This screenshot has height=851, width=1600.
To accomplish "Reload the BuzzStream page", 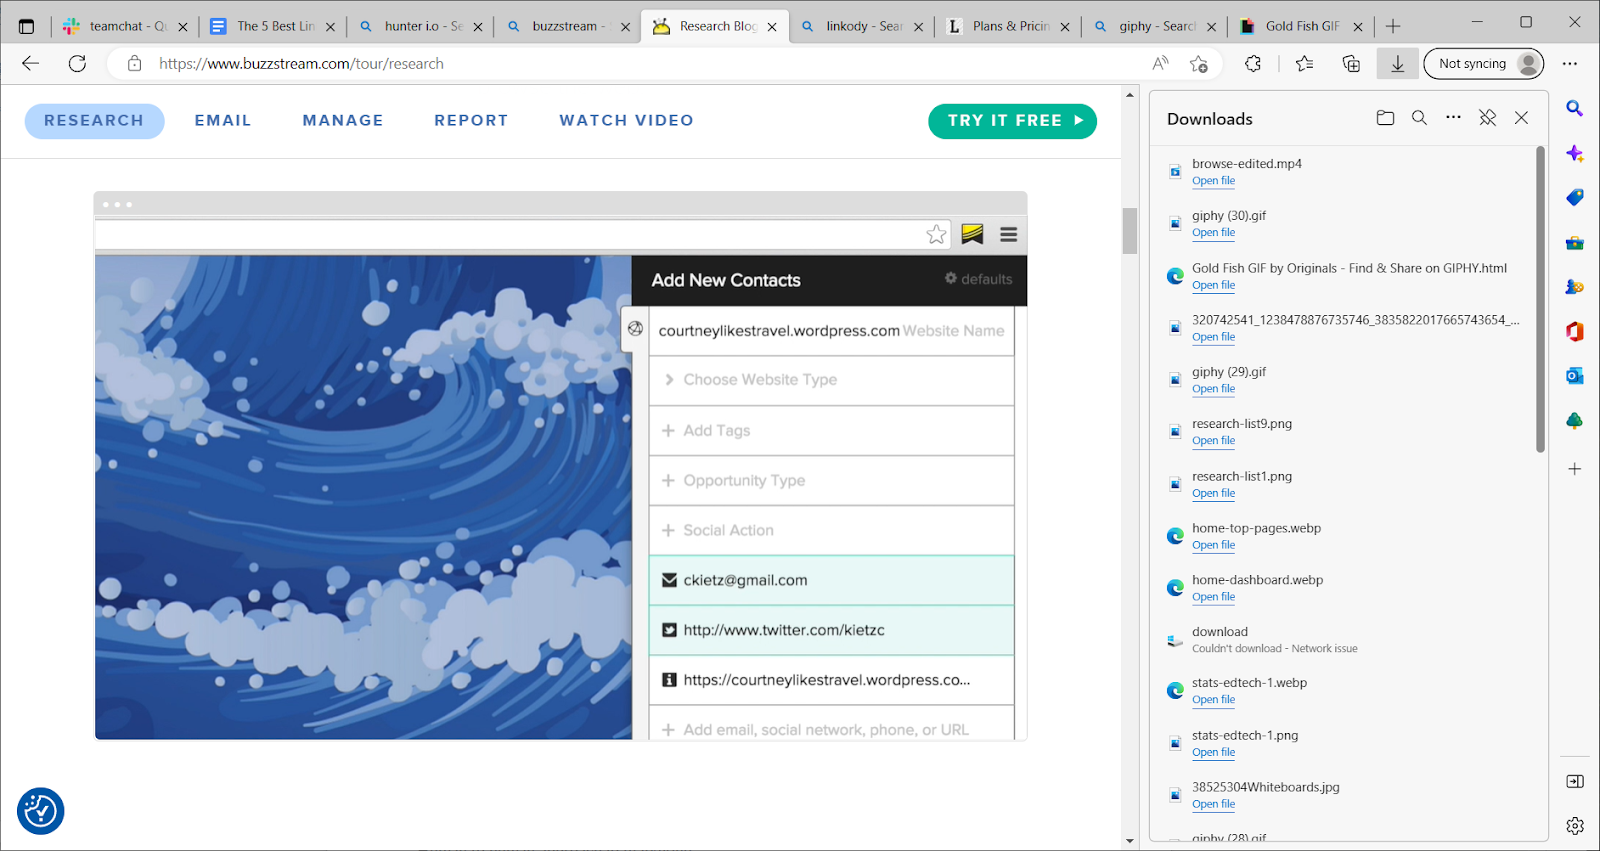I will [77, 64].
